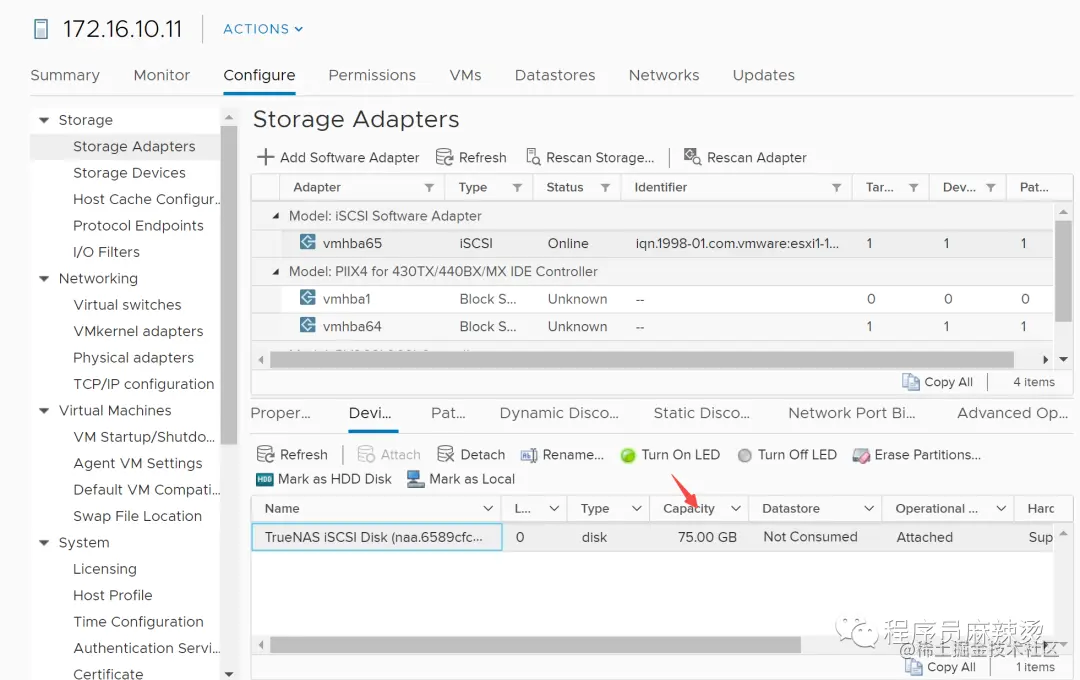Click the Rescan Storage icon

coord(533,157)
